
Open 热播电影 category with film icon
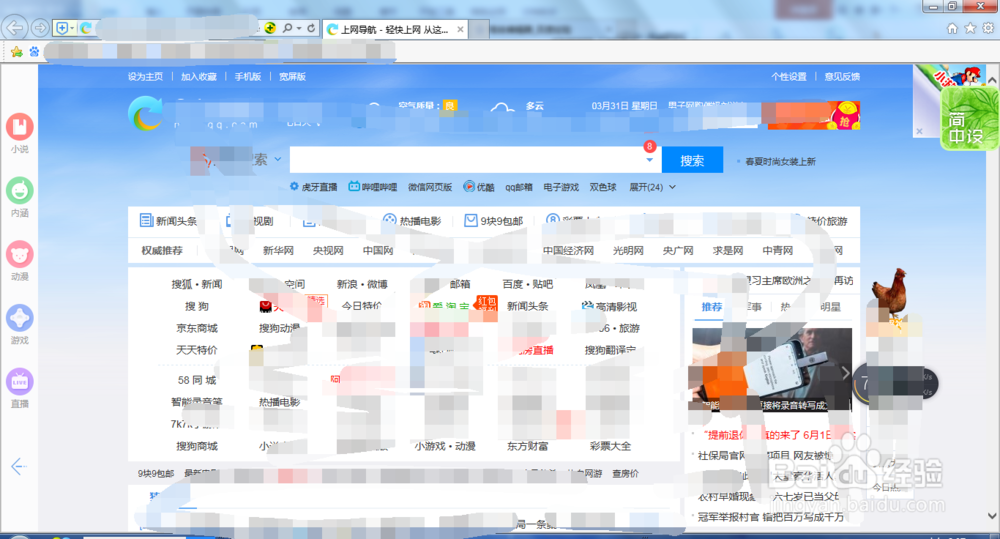(412, 221)
